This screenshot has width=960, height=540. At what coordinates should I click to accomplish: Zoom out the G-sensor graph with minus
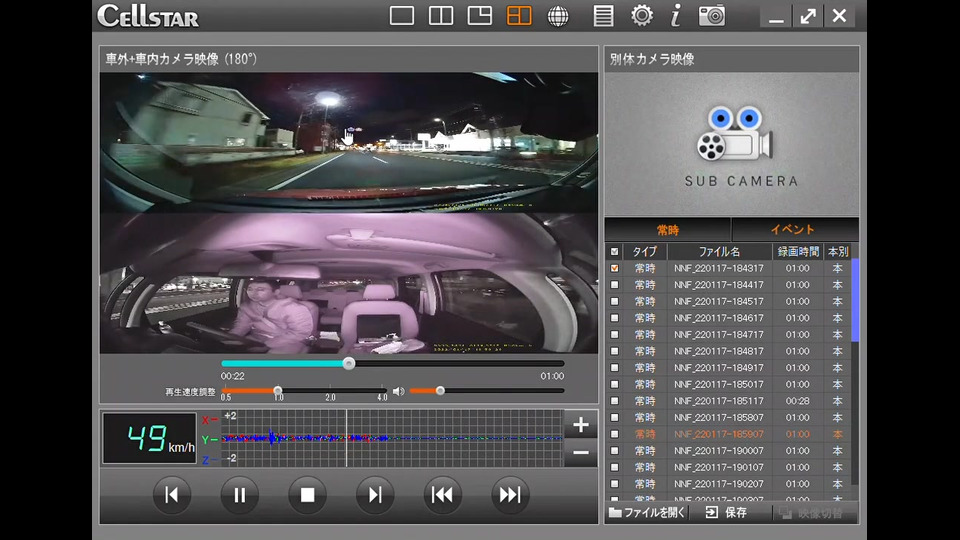click(581, 453)
